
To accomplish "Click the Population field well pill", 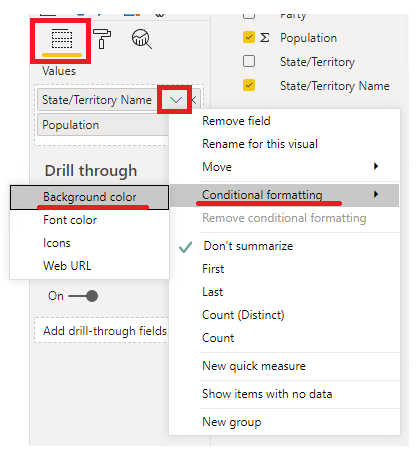I will (103, 125).
